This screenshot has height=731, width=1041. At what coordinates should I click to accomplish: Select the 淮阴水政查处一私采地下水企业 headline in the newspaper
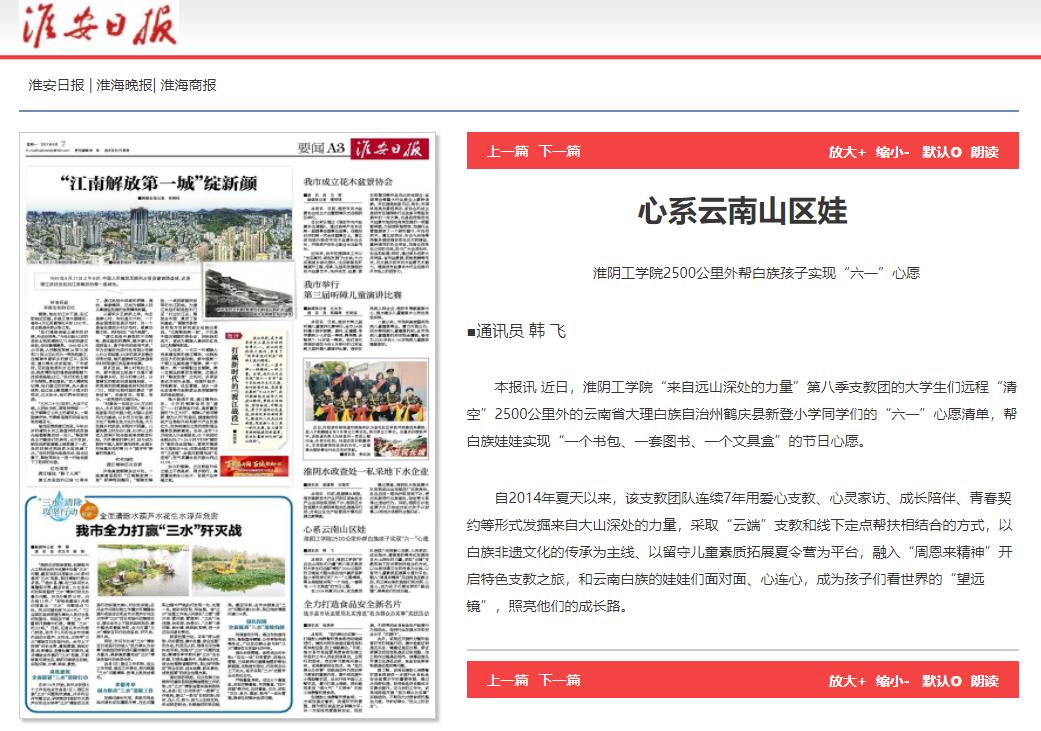365,470
